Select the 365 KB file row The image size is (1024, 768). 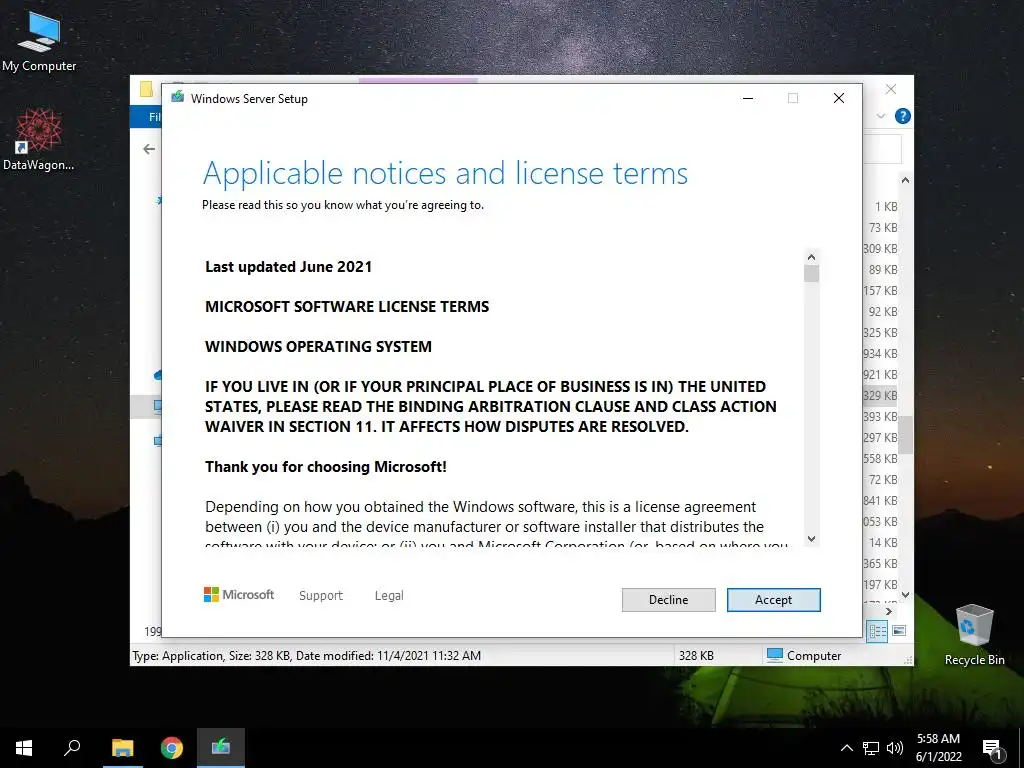[x=880, y=563]
